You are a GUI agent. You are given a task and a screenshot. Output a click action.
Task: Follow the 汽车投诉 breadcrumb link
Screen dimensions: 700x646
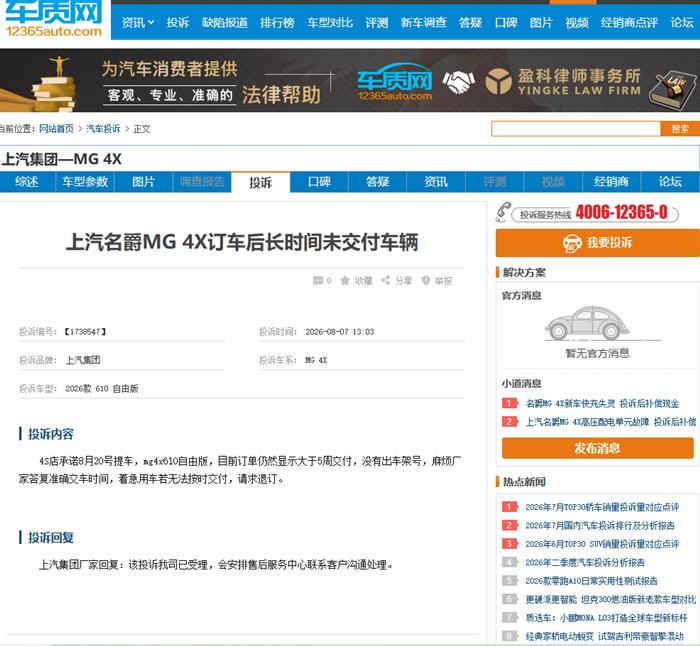click(103, 129)
